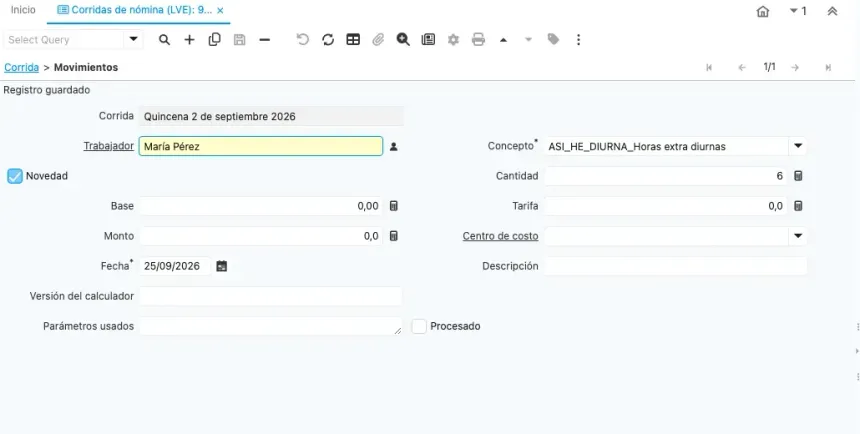Click the Trabajador field María Pérez

[x=261, y=146]
